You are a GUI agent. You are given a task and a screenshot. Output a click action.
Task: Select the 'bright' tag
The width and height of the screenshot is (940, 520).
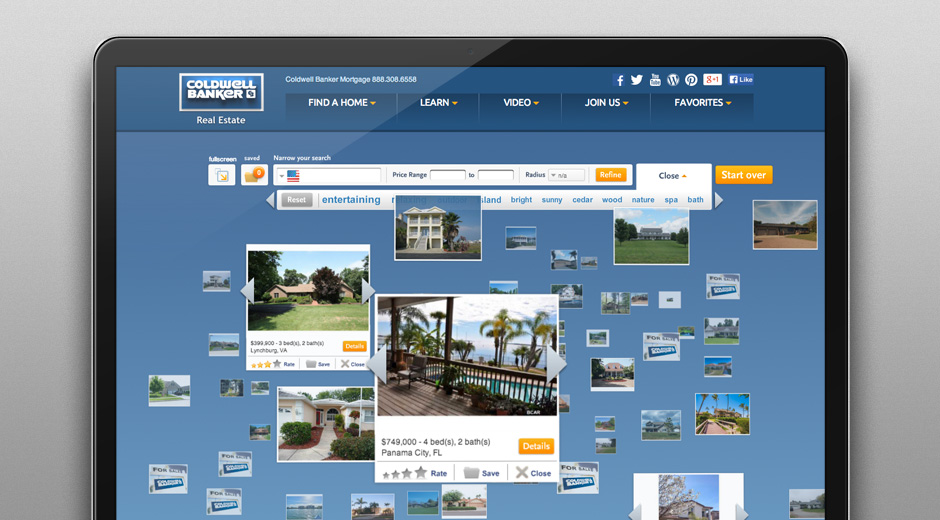tap(522, 200)
